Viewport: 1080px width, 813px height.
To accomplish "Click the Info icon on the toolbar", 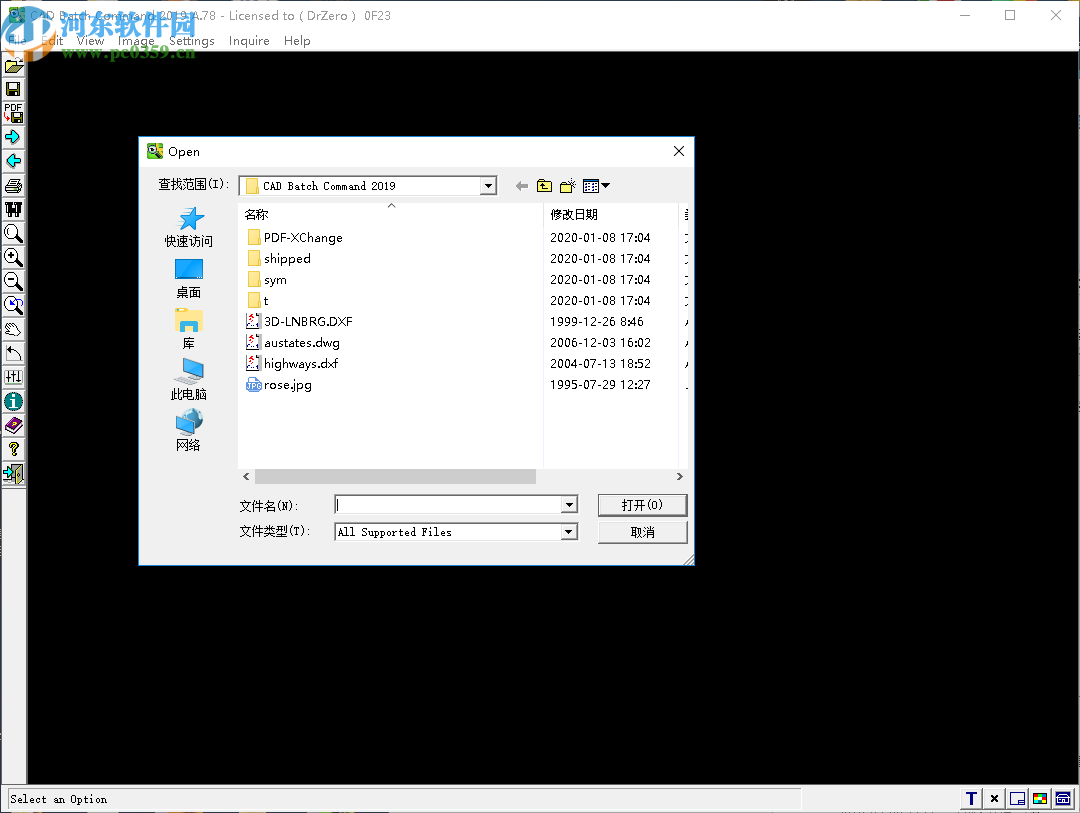I will click(13, 401).
